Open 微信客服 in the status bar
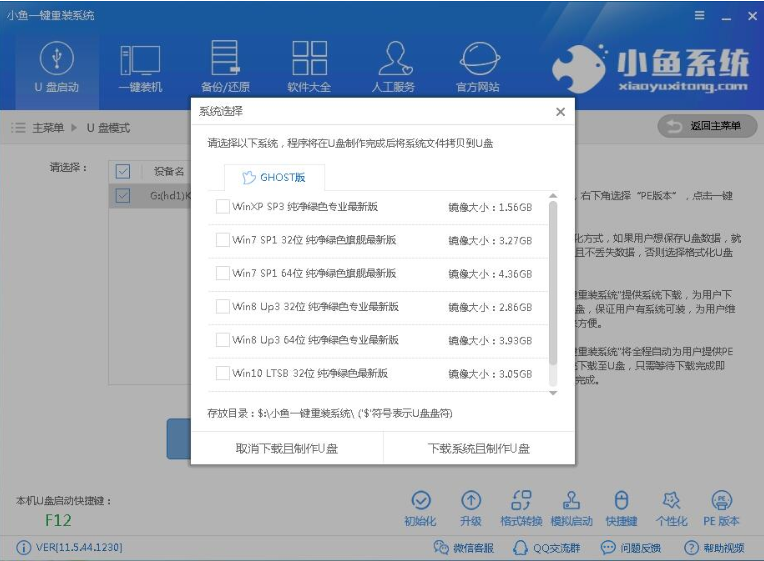 [x=463, y=548]
